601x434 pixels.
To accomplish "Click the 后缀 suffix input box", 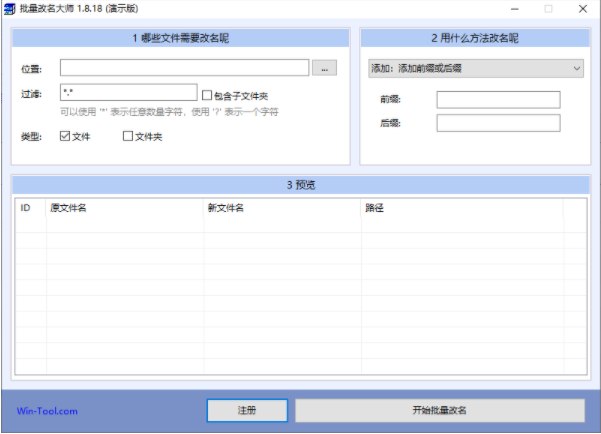I will pyautogui.click(x=498, y=123).
